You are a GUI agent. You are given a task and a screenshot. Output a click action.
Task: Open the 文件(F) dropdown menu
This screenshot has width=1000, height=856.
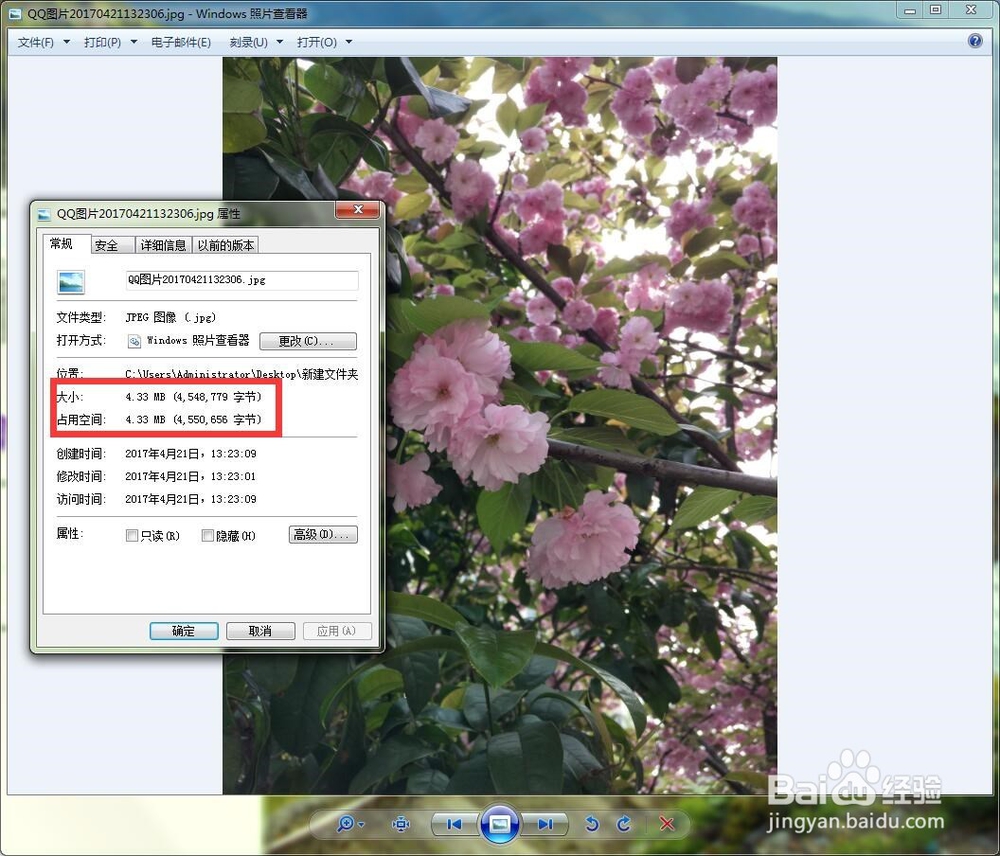(x=44, y=42)
